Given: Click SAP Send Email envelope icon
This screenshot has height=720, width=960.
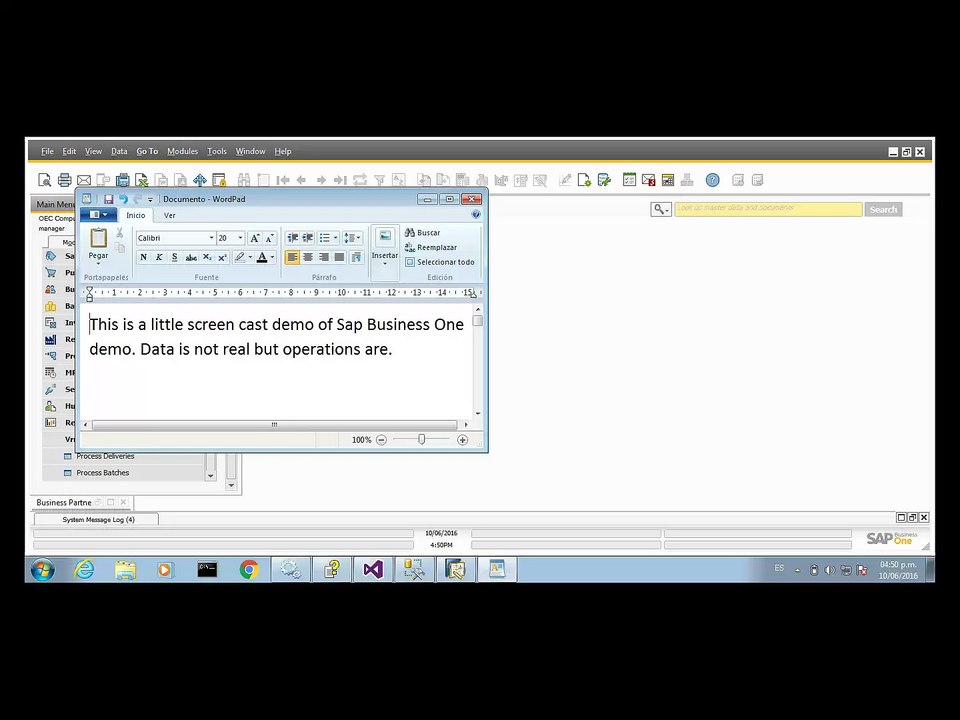Looking at the screenshot, I should [x=84, y=180].
